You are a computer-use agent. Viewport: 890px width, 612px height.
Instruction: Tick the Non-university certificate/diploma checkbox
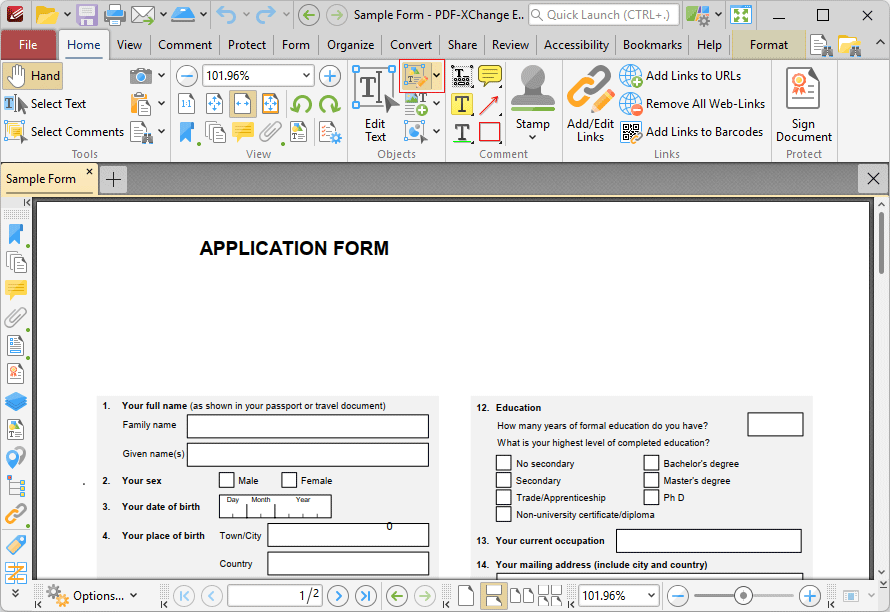point(503,514)
